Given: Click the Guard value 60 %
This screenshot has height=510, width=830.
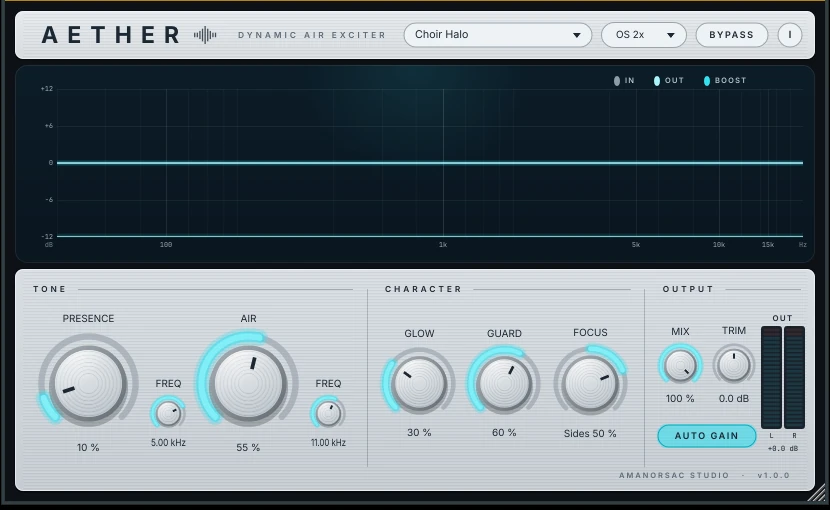Looking at the screenshot, I should click(504, 433).
